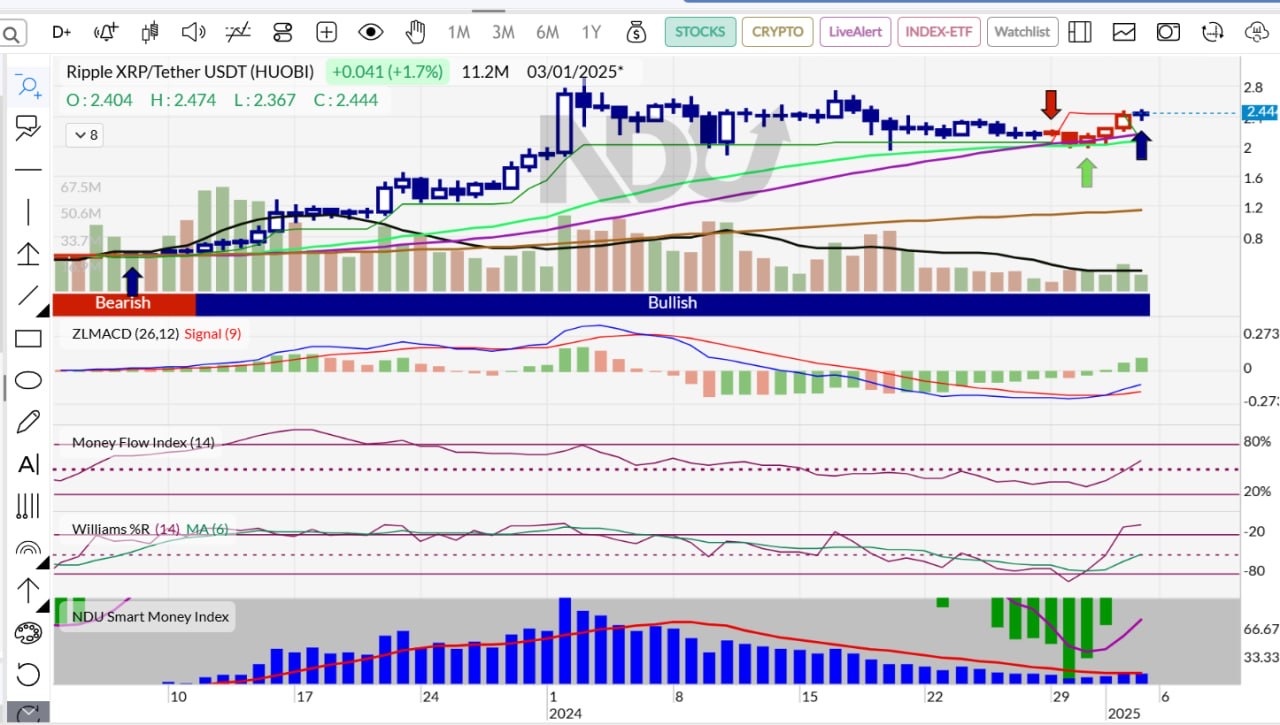This screenshot has width=1280, height=725.
Task: Set chart range to 1Y
Action: tap(591, 32)
